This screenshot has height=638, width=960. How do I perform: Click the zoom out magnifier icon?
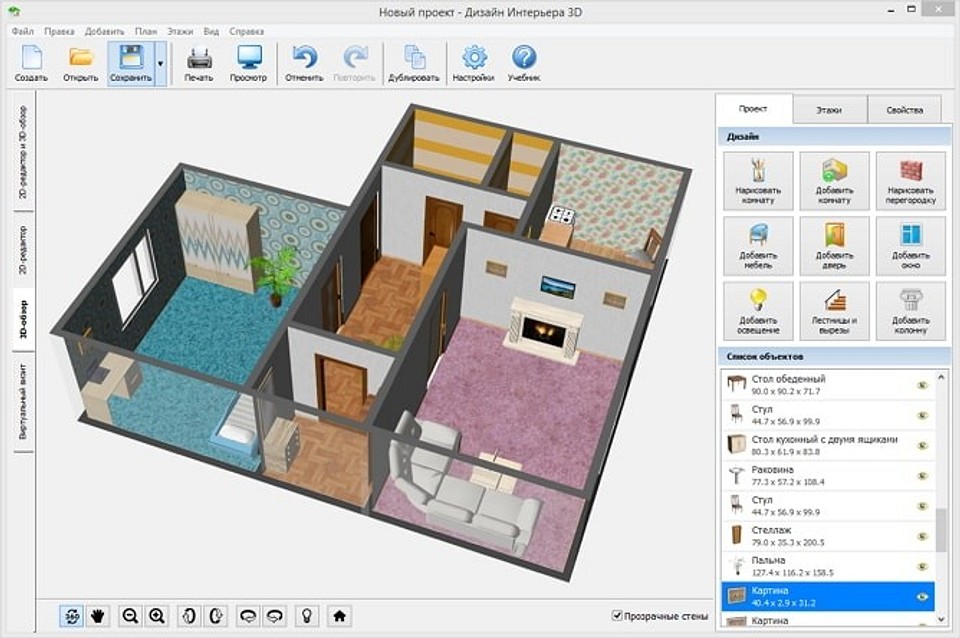[130, 616]
